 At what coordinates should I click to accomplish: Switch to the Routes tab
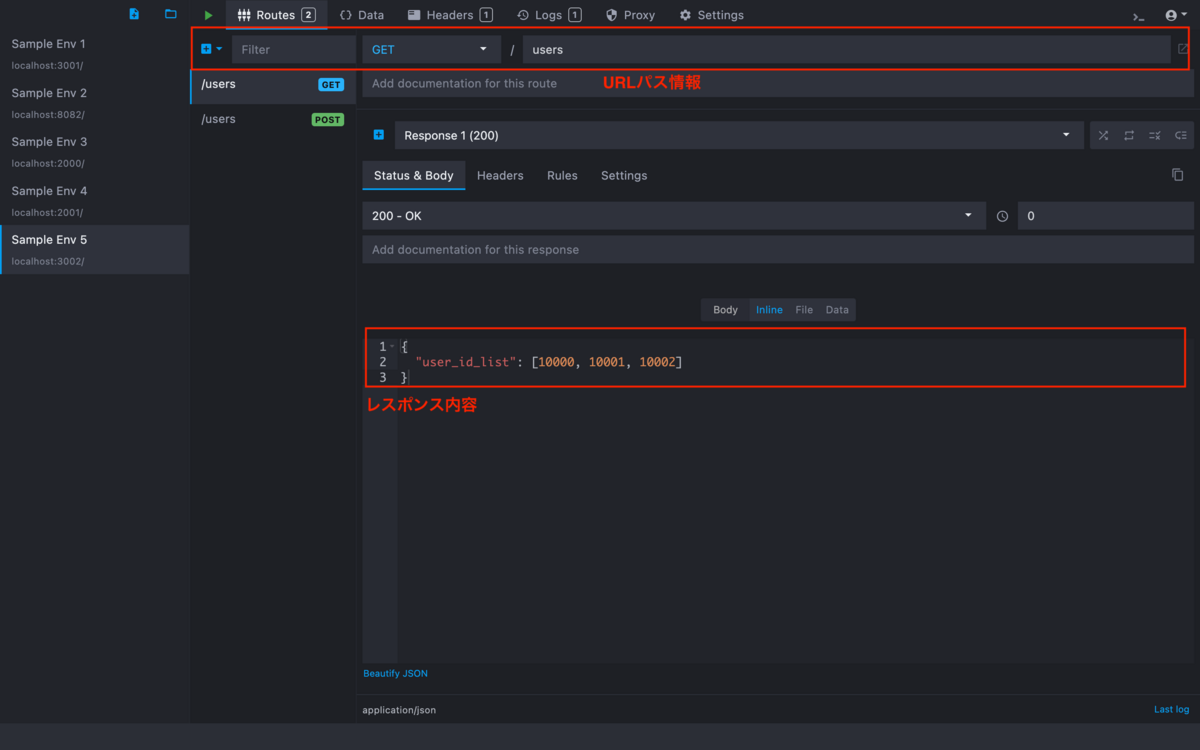tap(276, 15)
